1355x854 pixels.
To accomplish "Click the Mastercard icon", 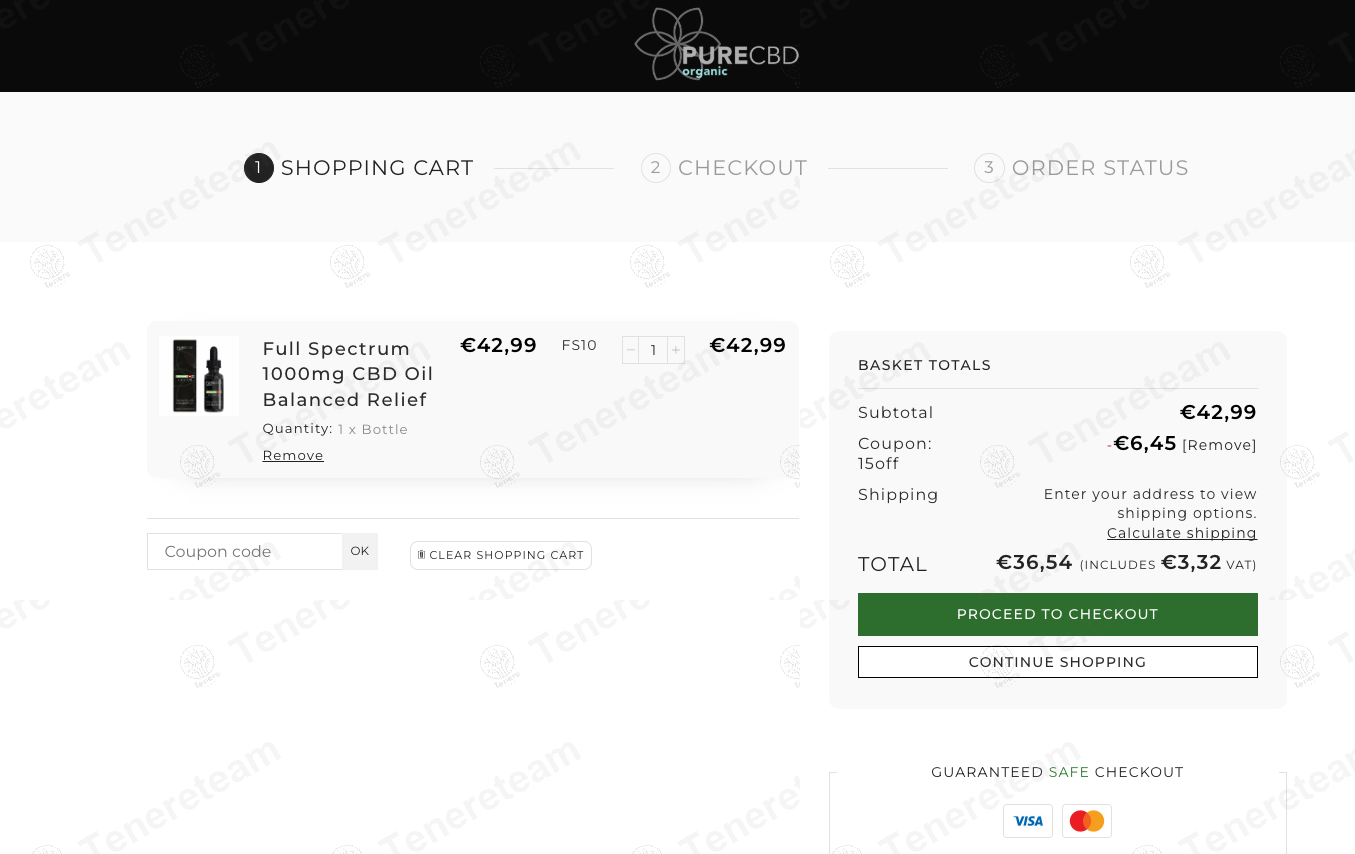I will (1086, 821).
